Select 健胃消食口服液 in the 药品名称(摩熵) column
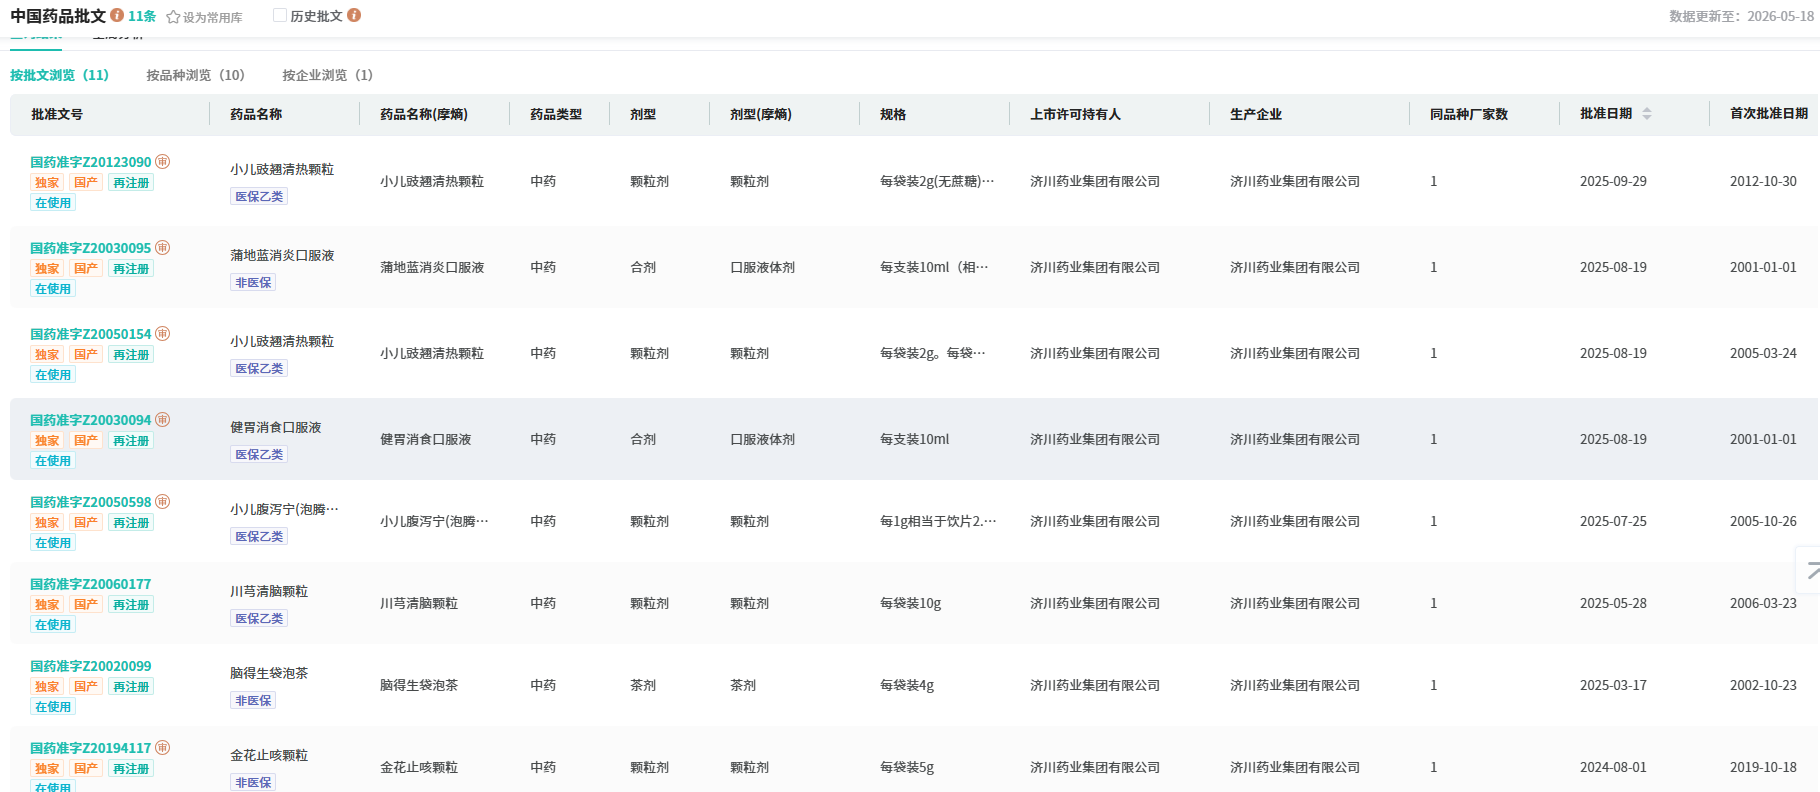 pyautogui.click(x=425, y=439)
